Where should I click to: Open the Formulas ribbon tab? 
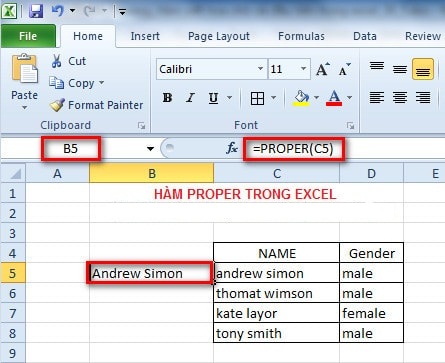click(x=301, y=36)
